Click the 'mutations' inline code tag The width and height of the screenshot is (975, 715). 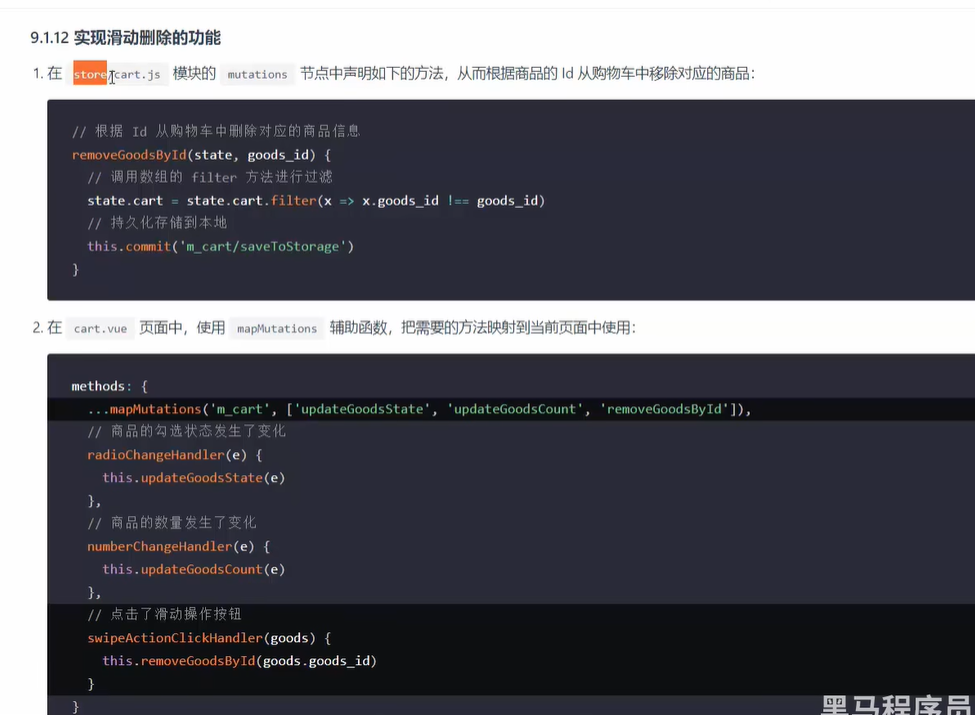point(257,75)
